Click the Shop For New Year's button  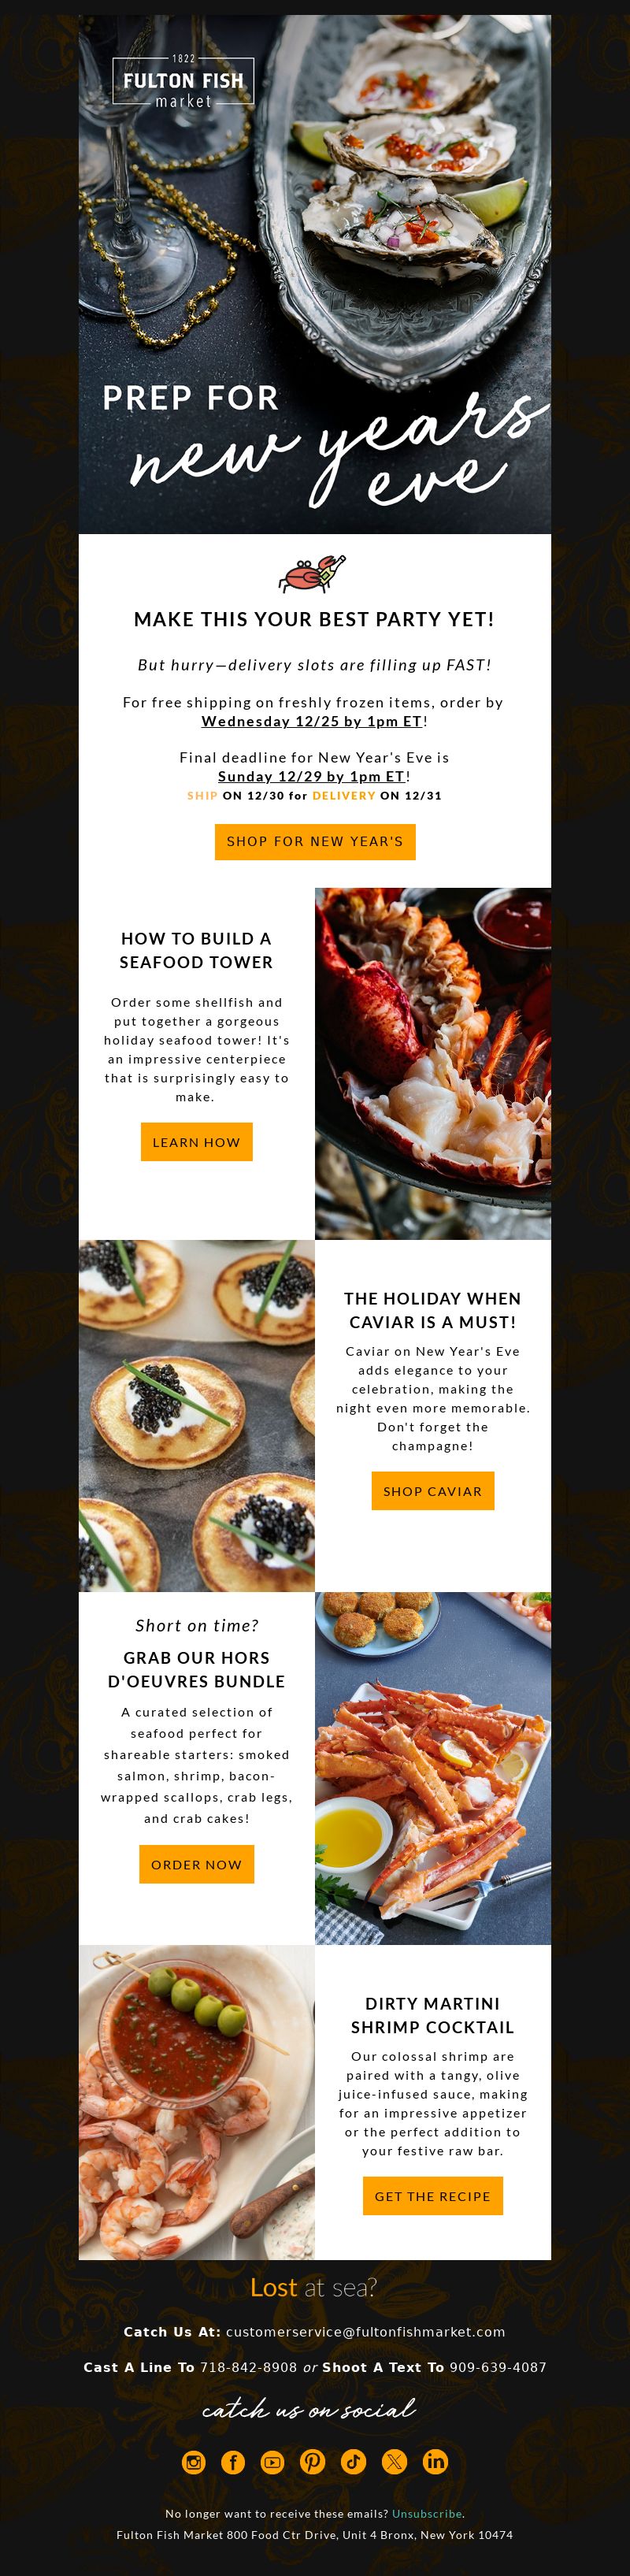(x=315, y=842)
